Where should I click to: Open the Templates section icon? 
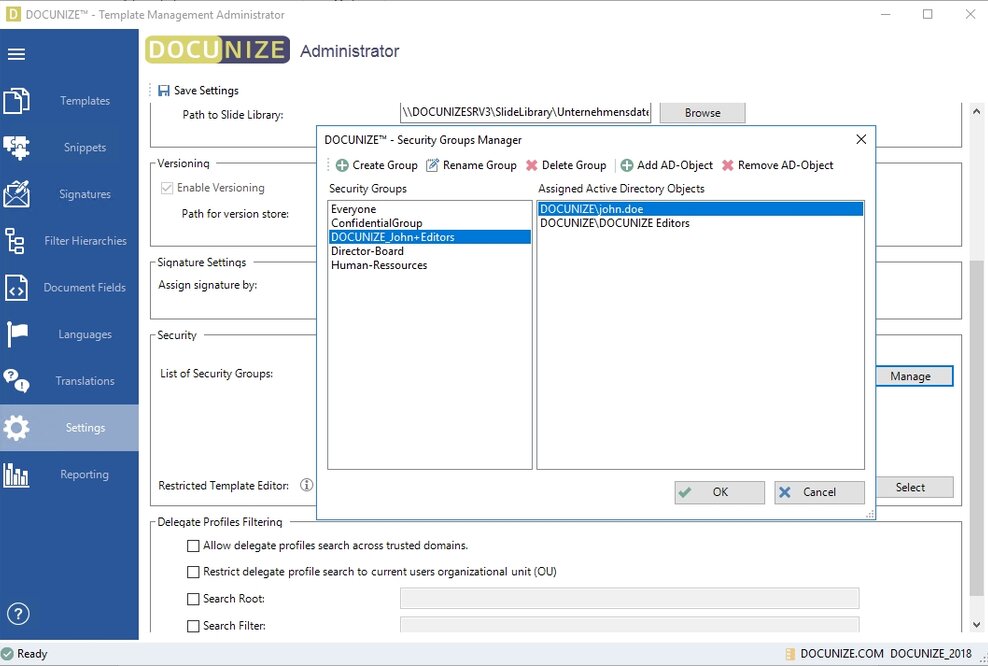pos(17,101)
